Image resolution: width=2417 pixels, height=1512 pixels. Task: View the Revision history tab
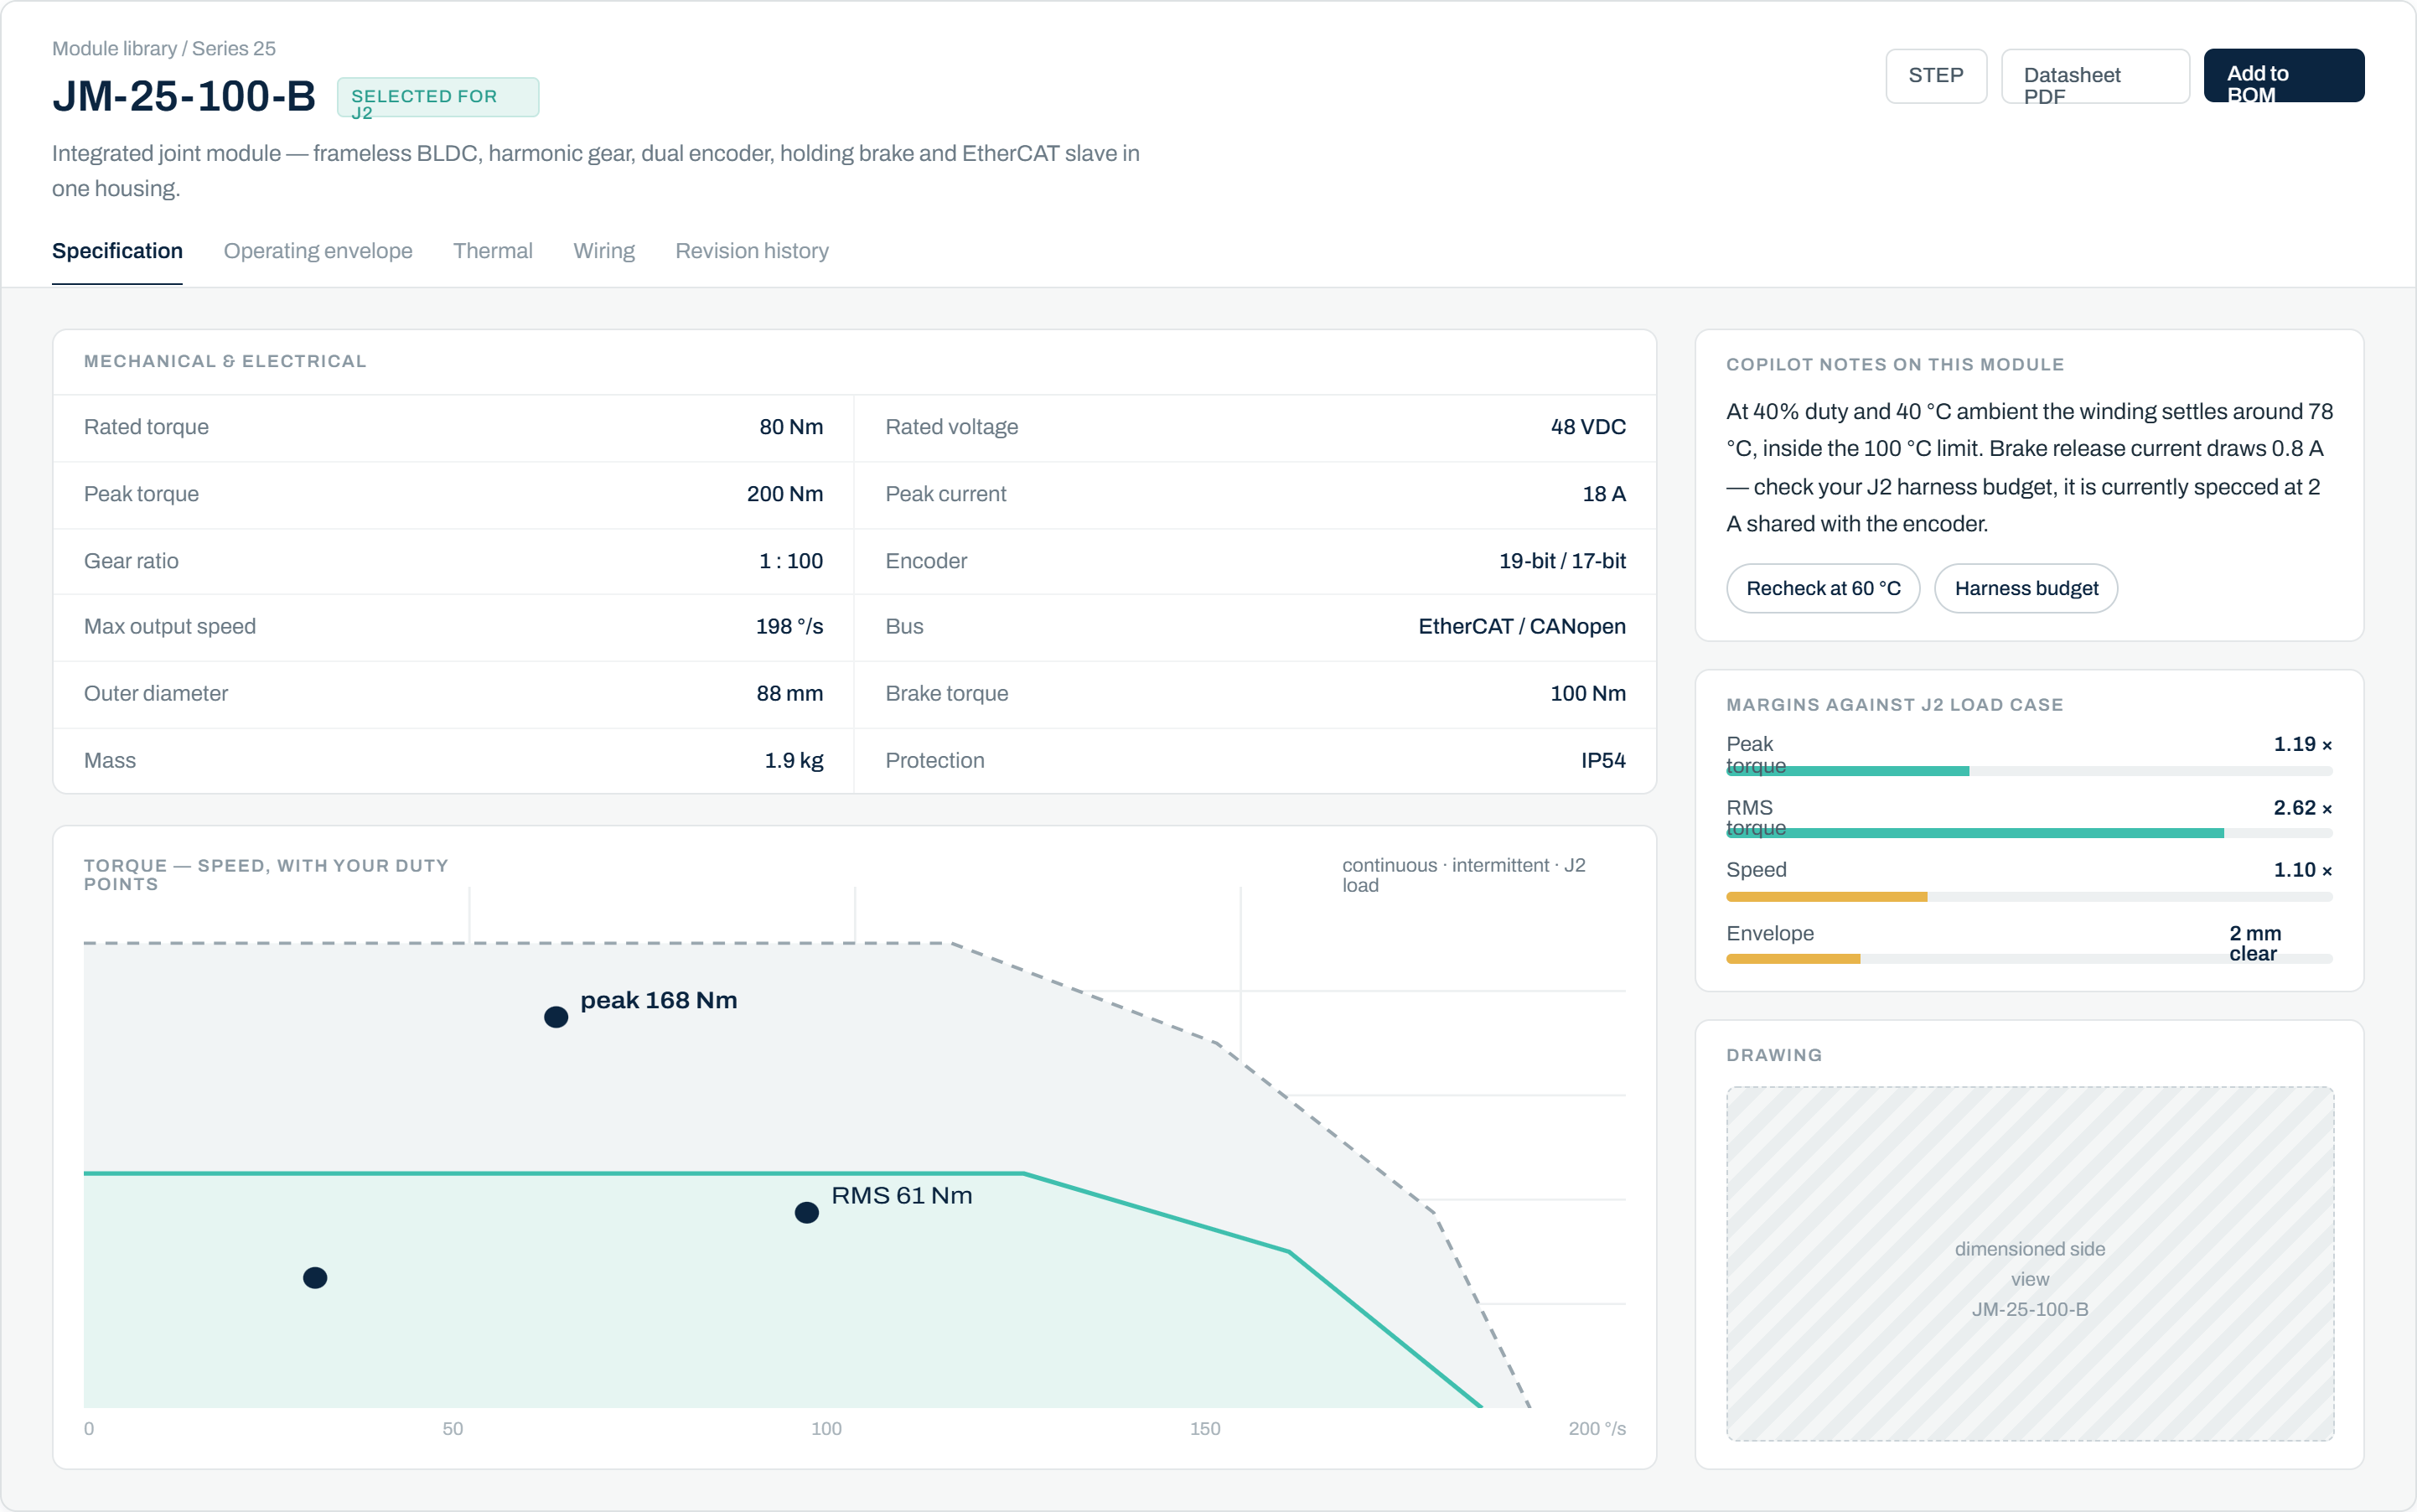751,251
